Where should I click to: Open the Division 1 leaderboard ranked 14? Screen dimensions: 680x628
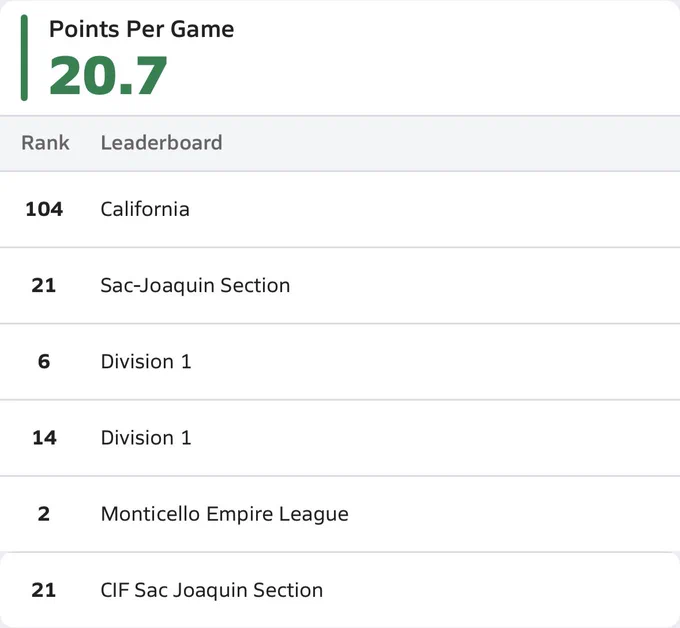pyautogui.click(x=340, y=438)
